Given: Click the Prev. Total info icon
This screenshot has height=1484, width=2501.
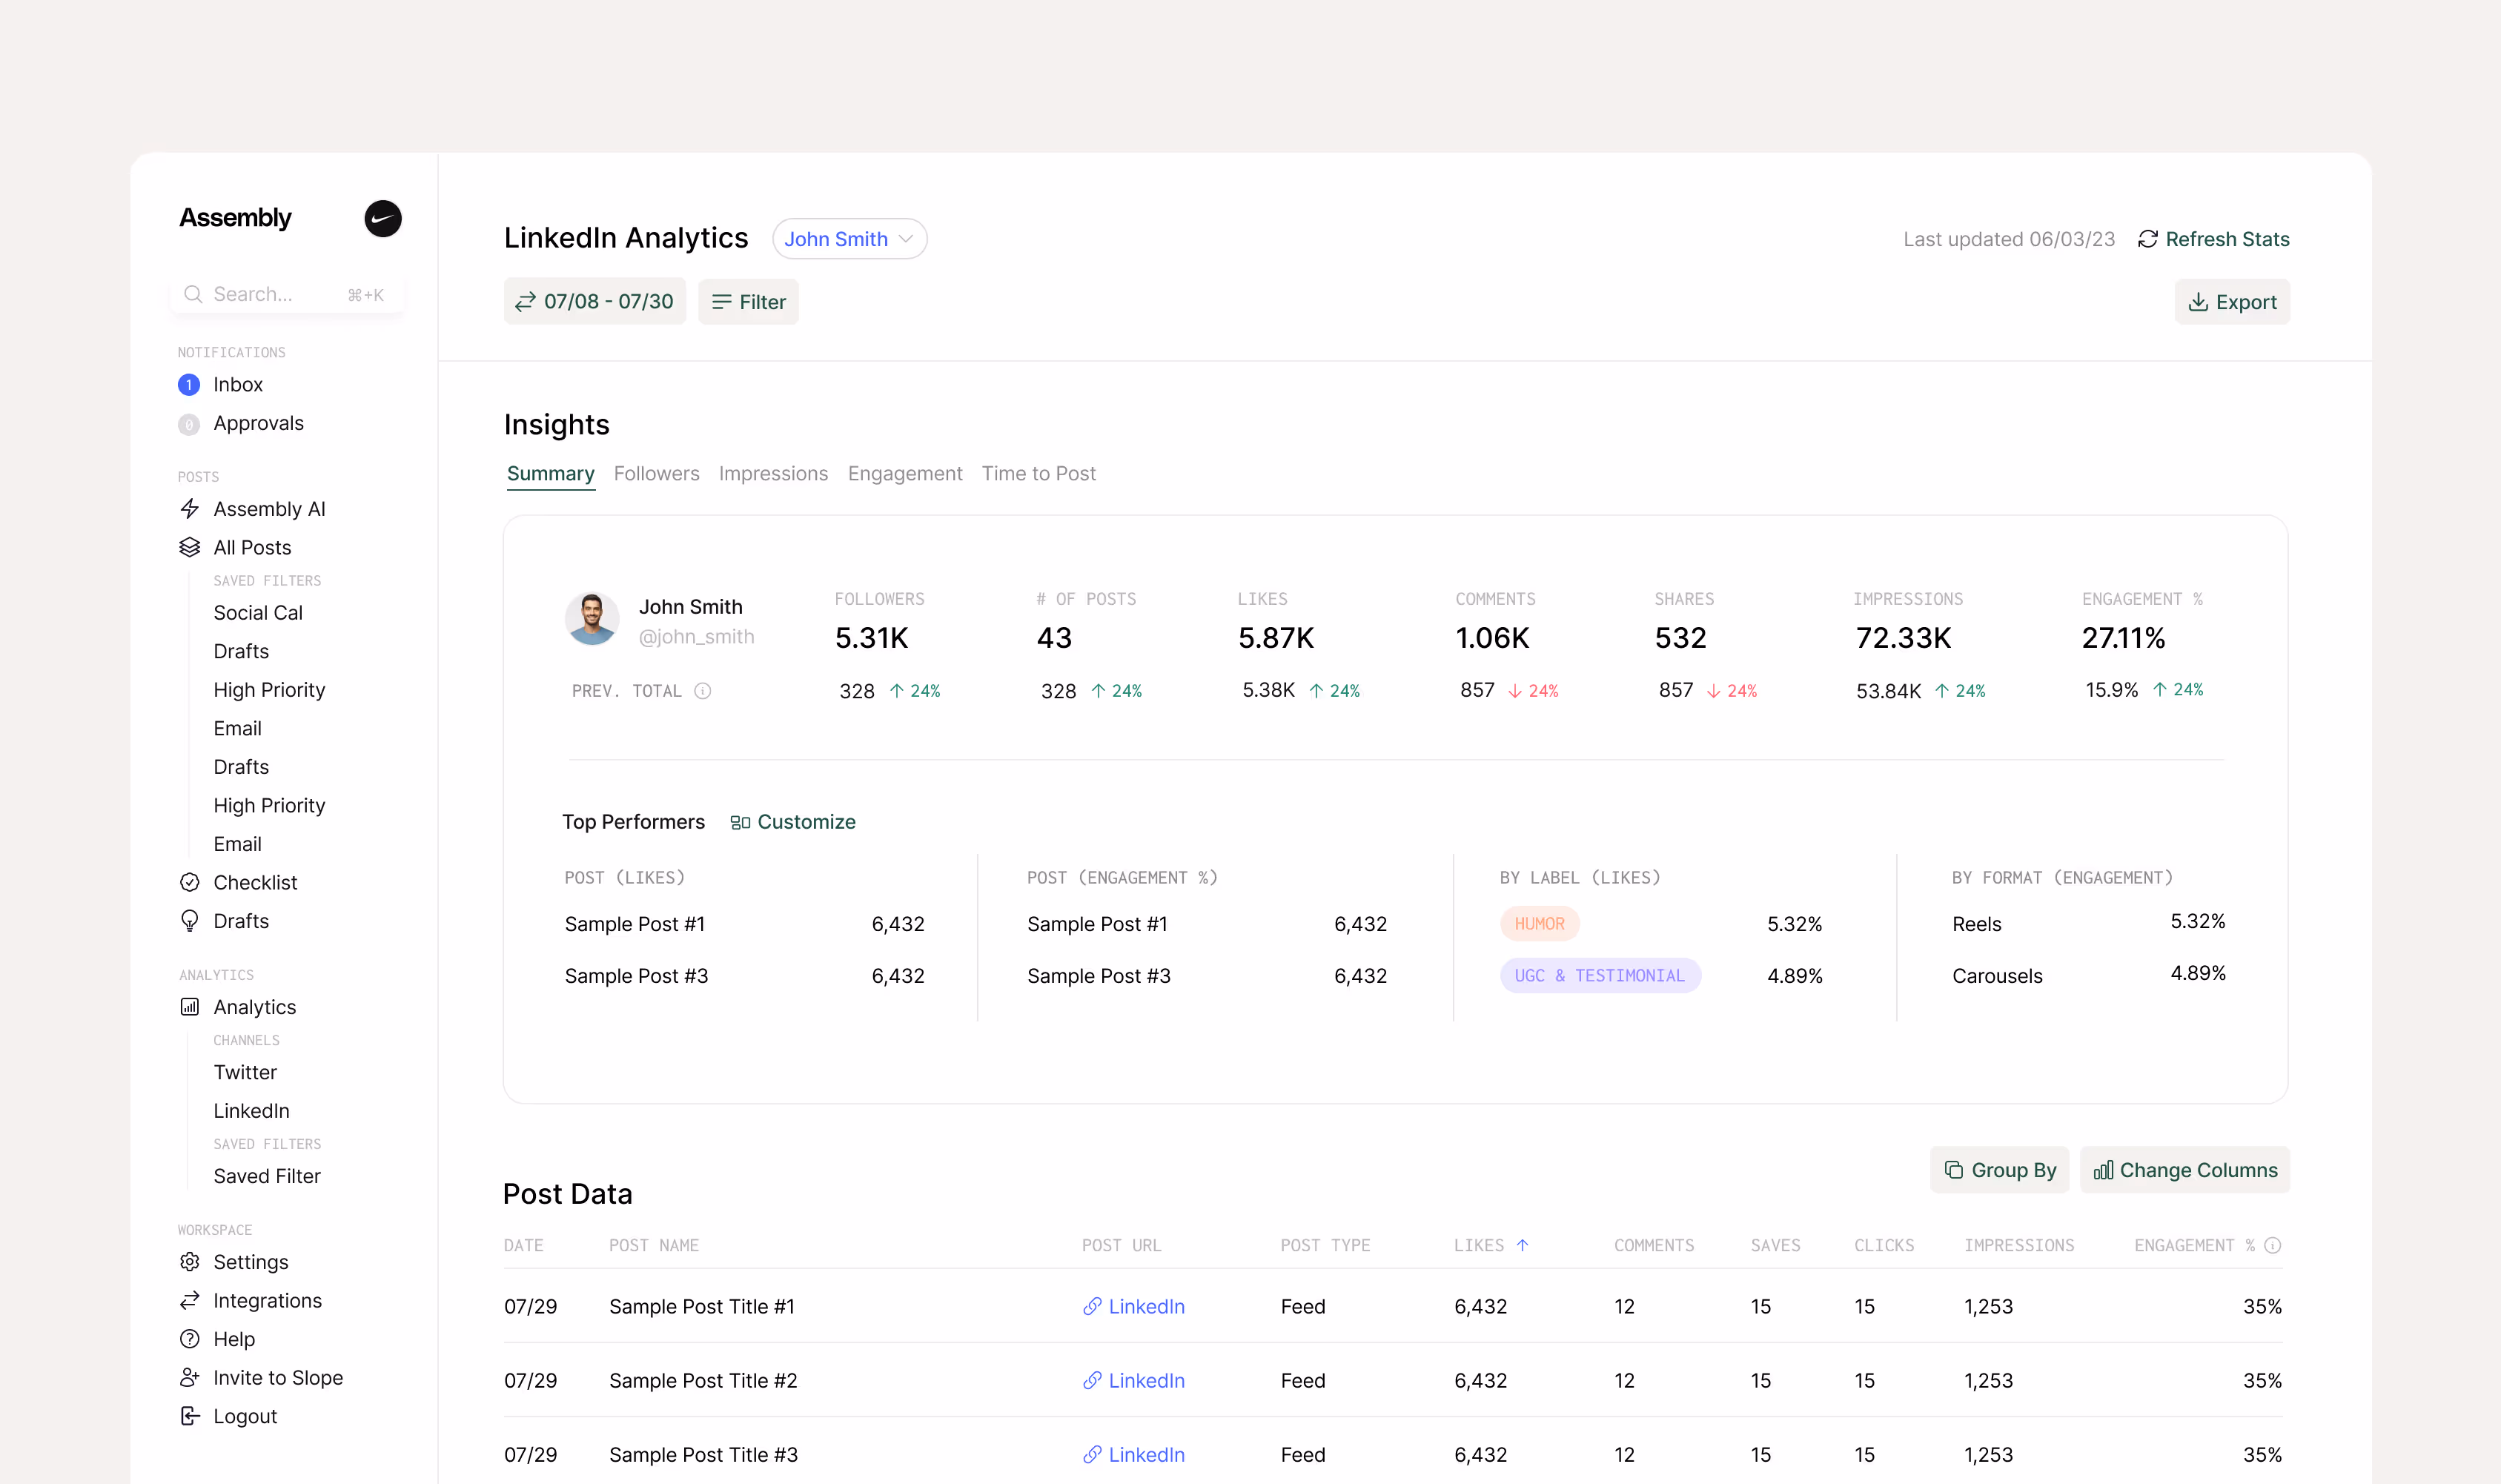Looking at the screenshot, I should [703, 691].
